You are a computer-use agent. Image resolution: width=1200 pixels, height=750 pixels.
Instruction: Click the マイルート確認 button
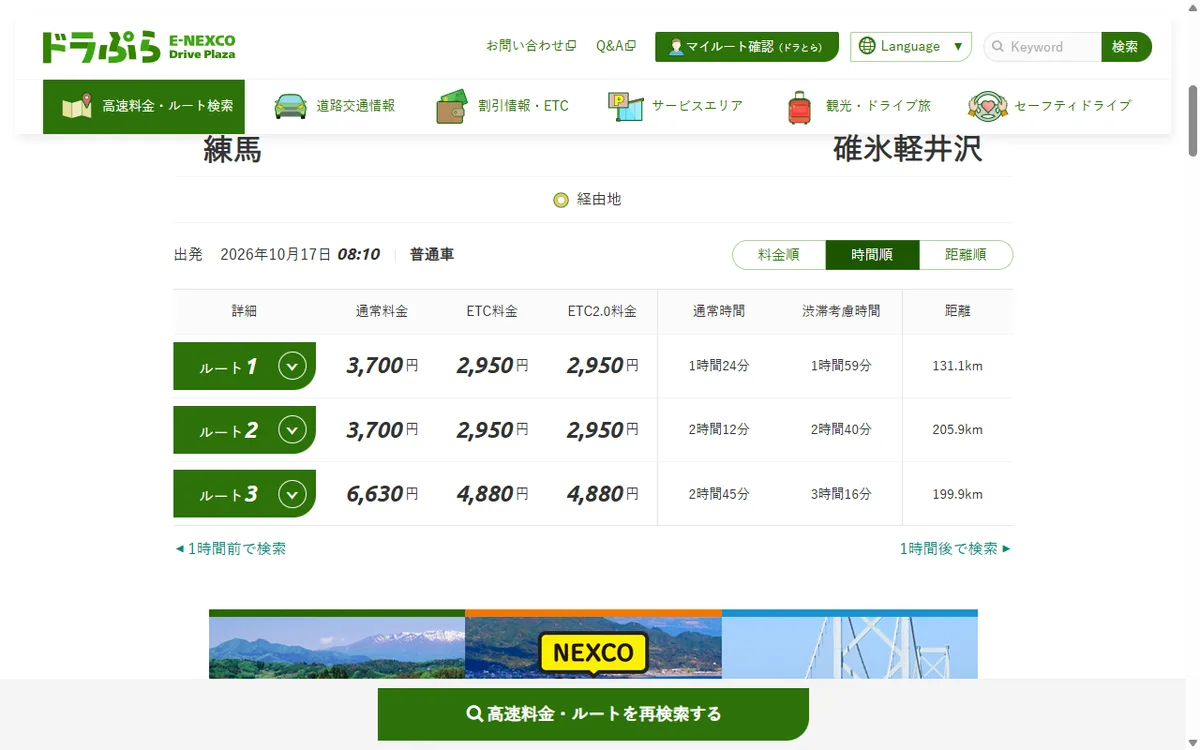coord(747,47)
